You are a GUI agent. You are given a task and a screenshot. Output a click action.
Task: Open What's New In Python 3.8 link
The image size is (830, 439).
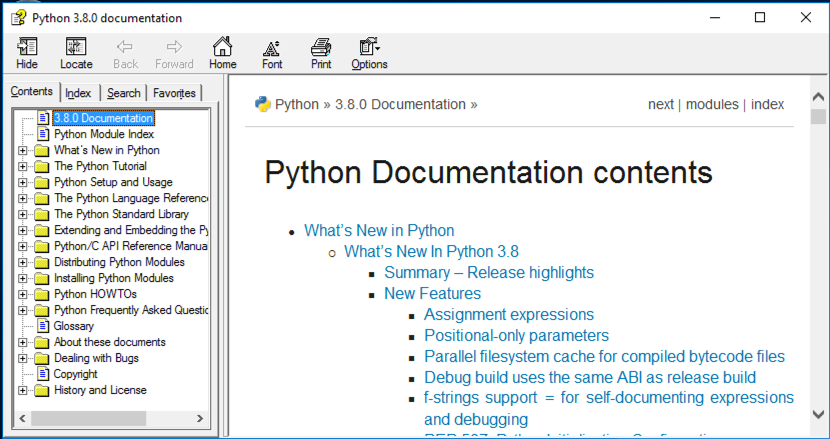[x=431, y=251]
